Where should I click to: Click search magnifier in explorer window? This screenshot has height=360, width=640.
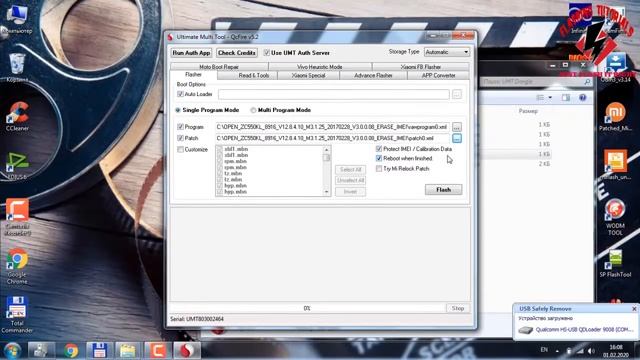(x=587, y=82)
